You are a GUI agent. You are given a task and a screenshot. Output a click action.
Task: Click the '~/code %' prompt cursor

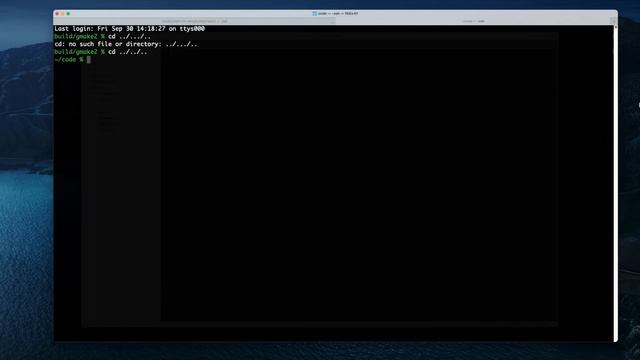[89, 60]
